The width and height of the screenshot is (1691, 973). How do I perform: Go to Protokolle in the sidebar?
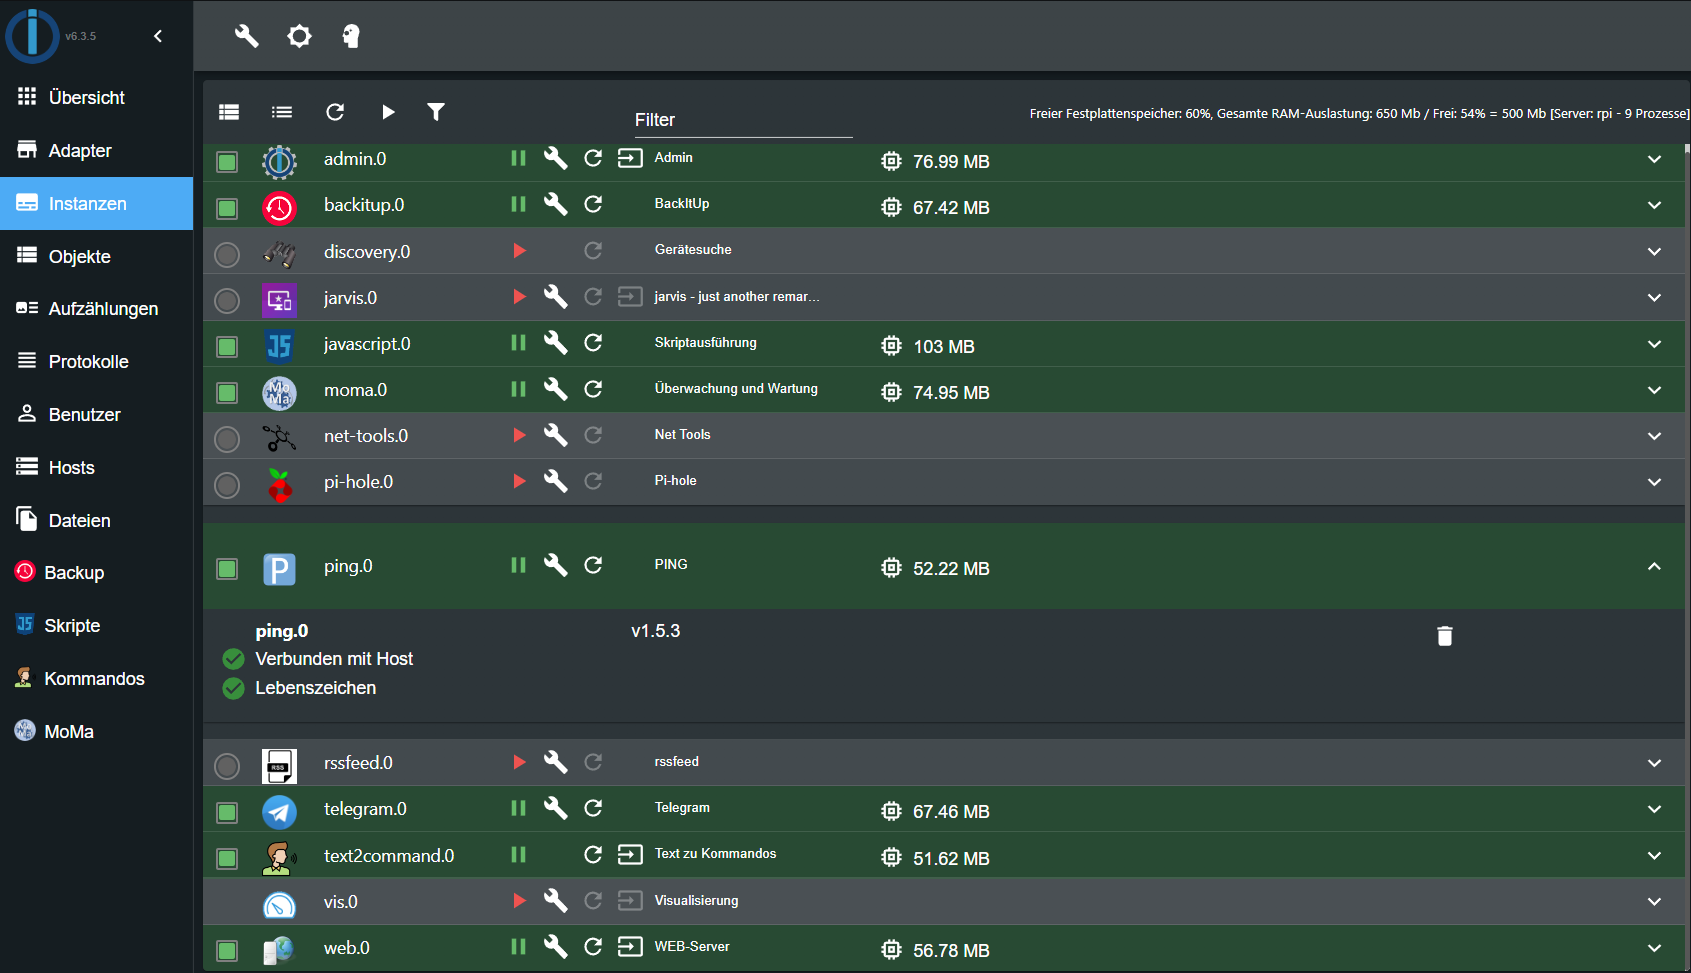88,362
